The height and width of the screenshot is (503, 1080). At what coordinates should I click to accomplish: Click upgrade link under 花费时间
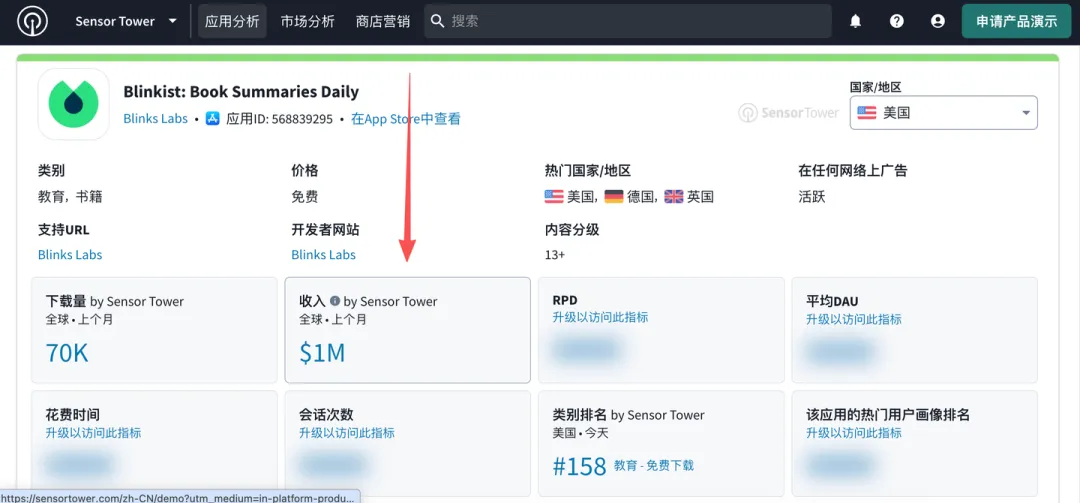coord(93,433)
